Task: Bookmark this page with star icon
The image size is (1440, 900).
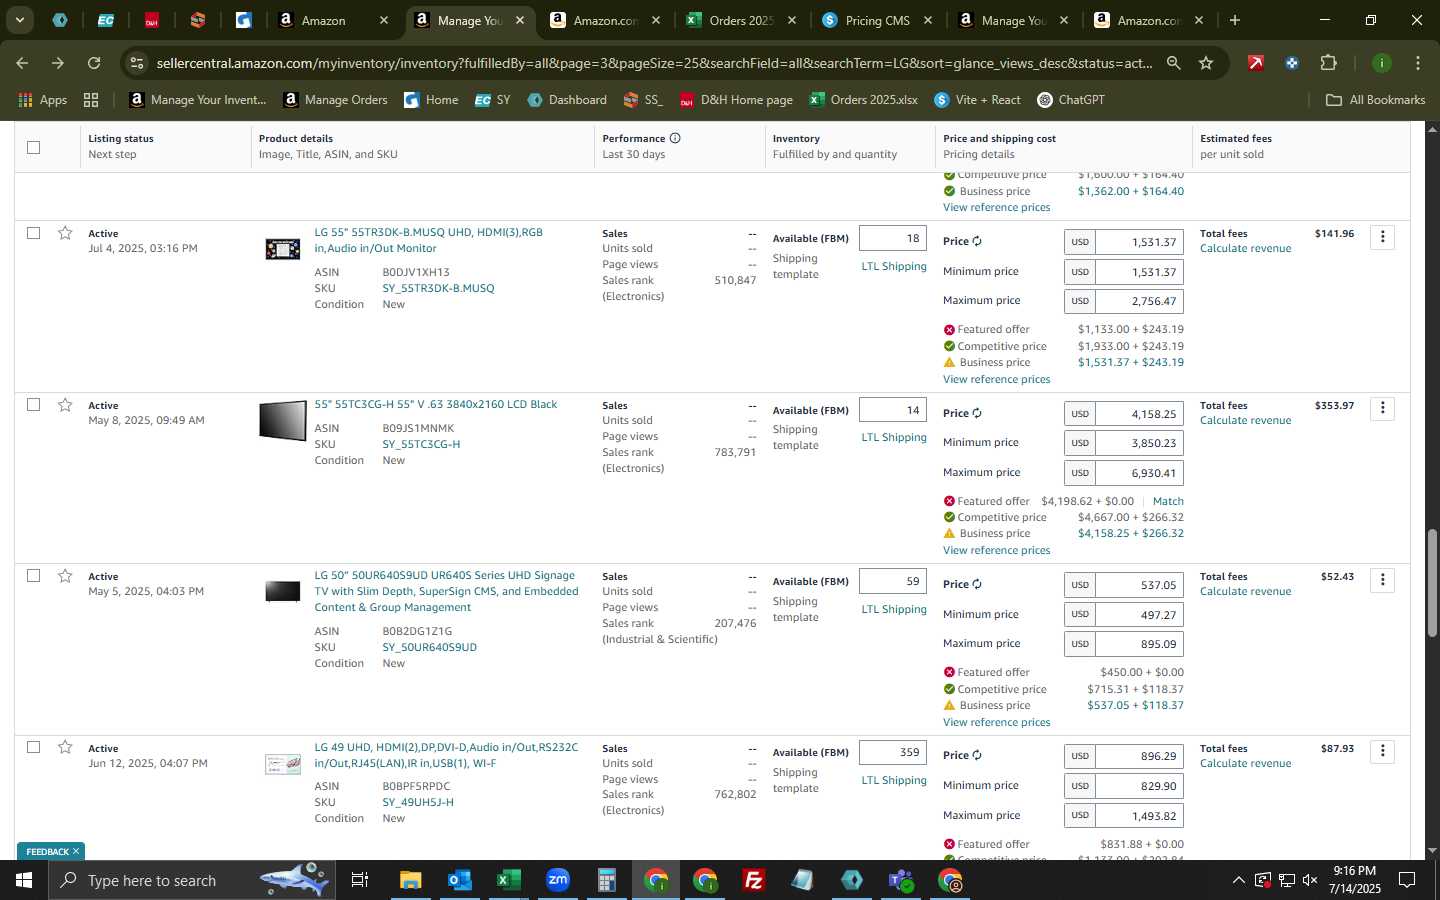Action: point(1206,63)
